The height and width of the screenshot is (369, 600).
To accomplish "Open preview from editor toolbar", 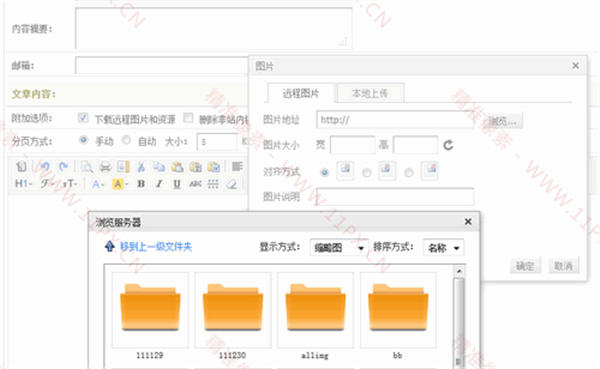I will click(86, 167).
